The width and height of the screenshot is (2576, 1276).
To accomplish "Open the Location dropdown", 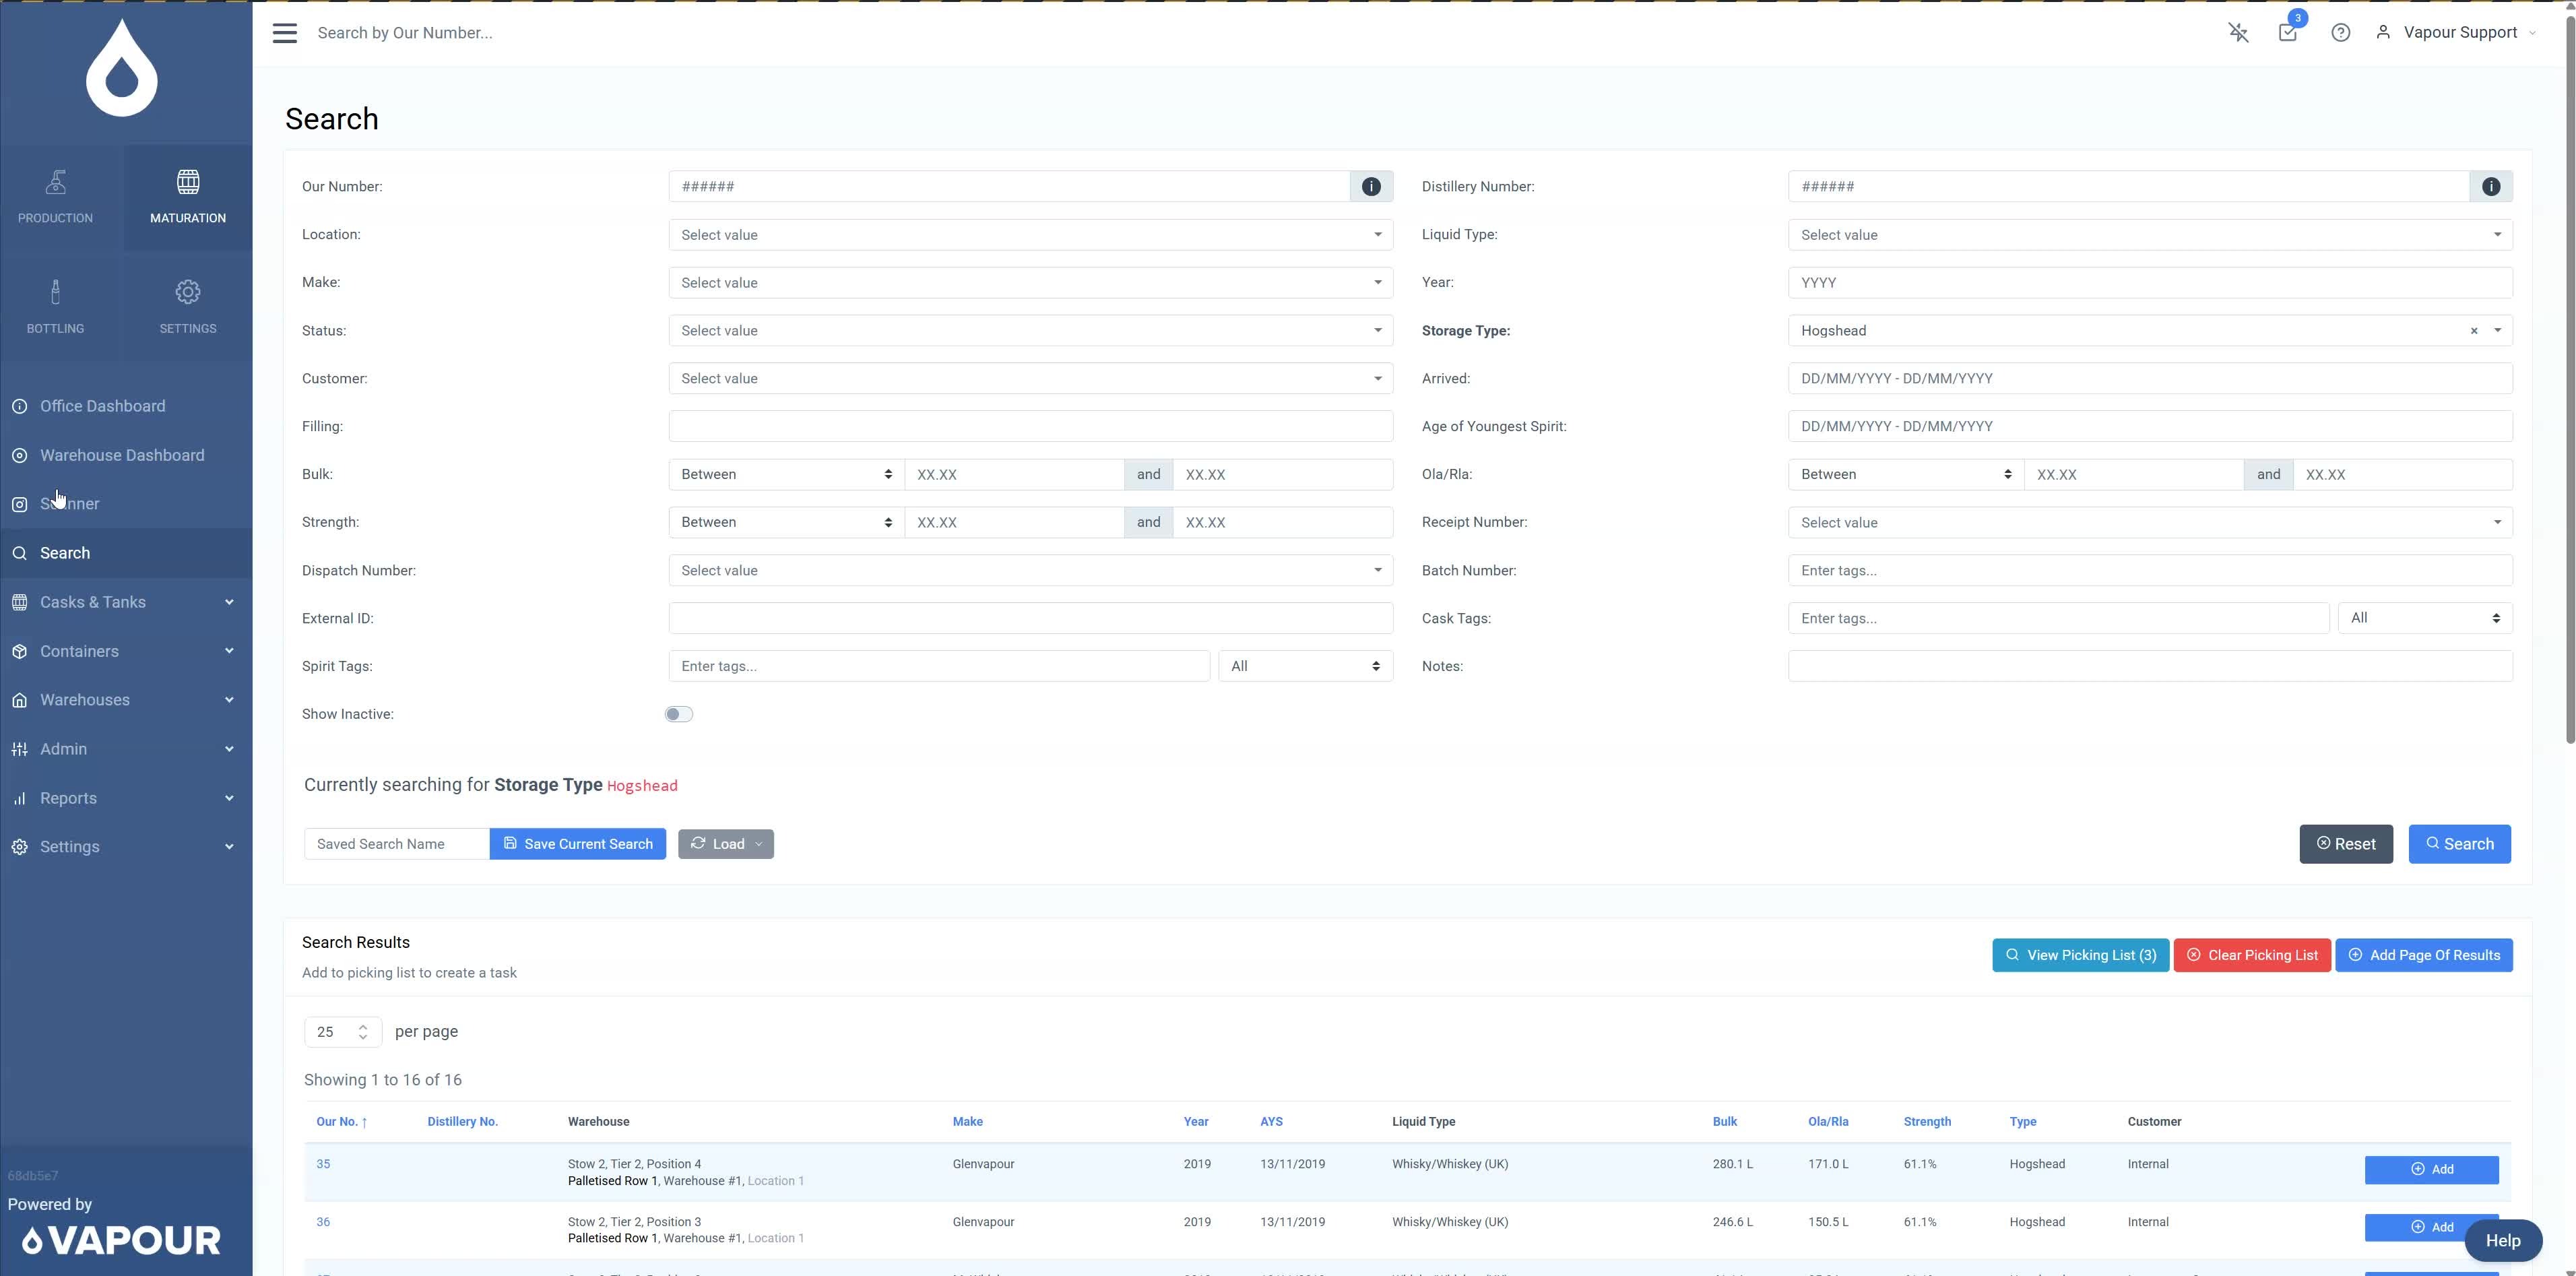I will 1029,235.
